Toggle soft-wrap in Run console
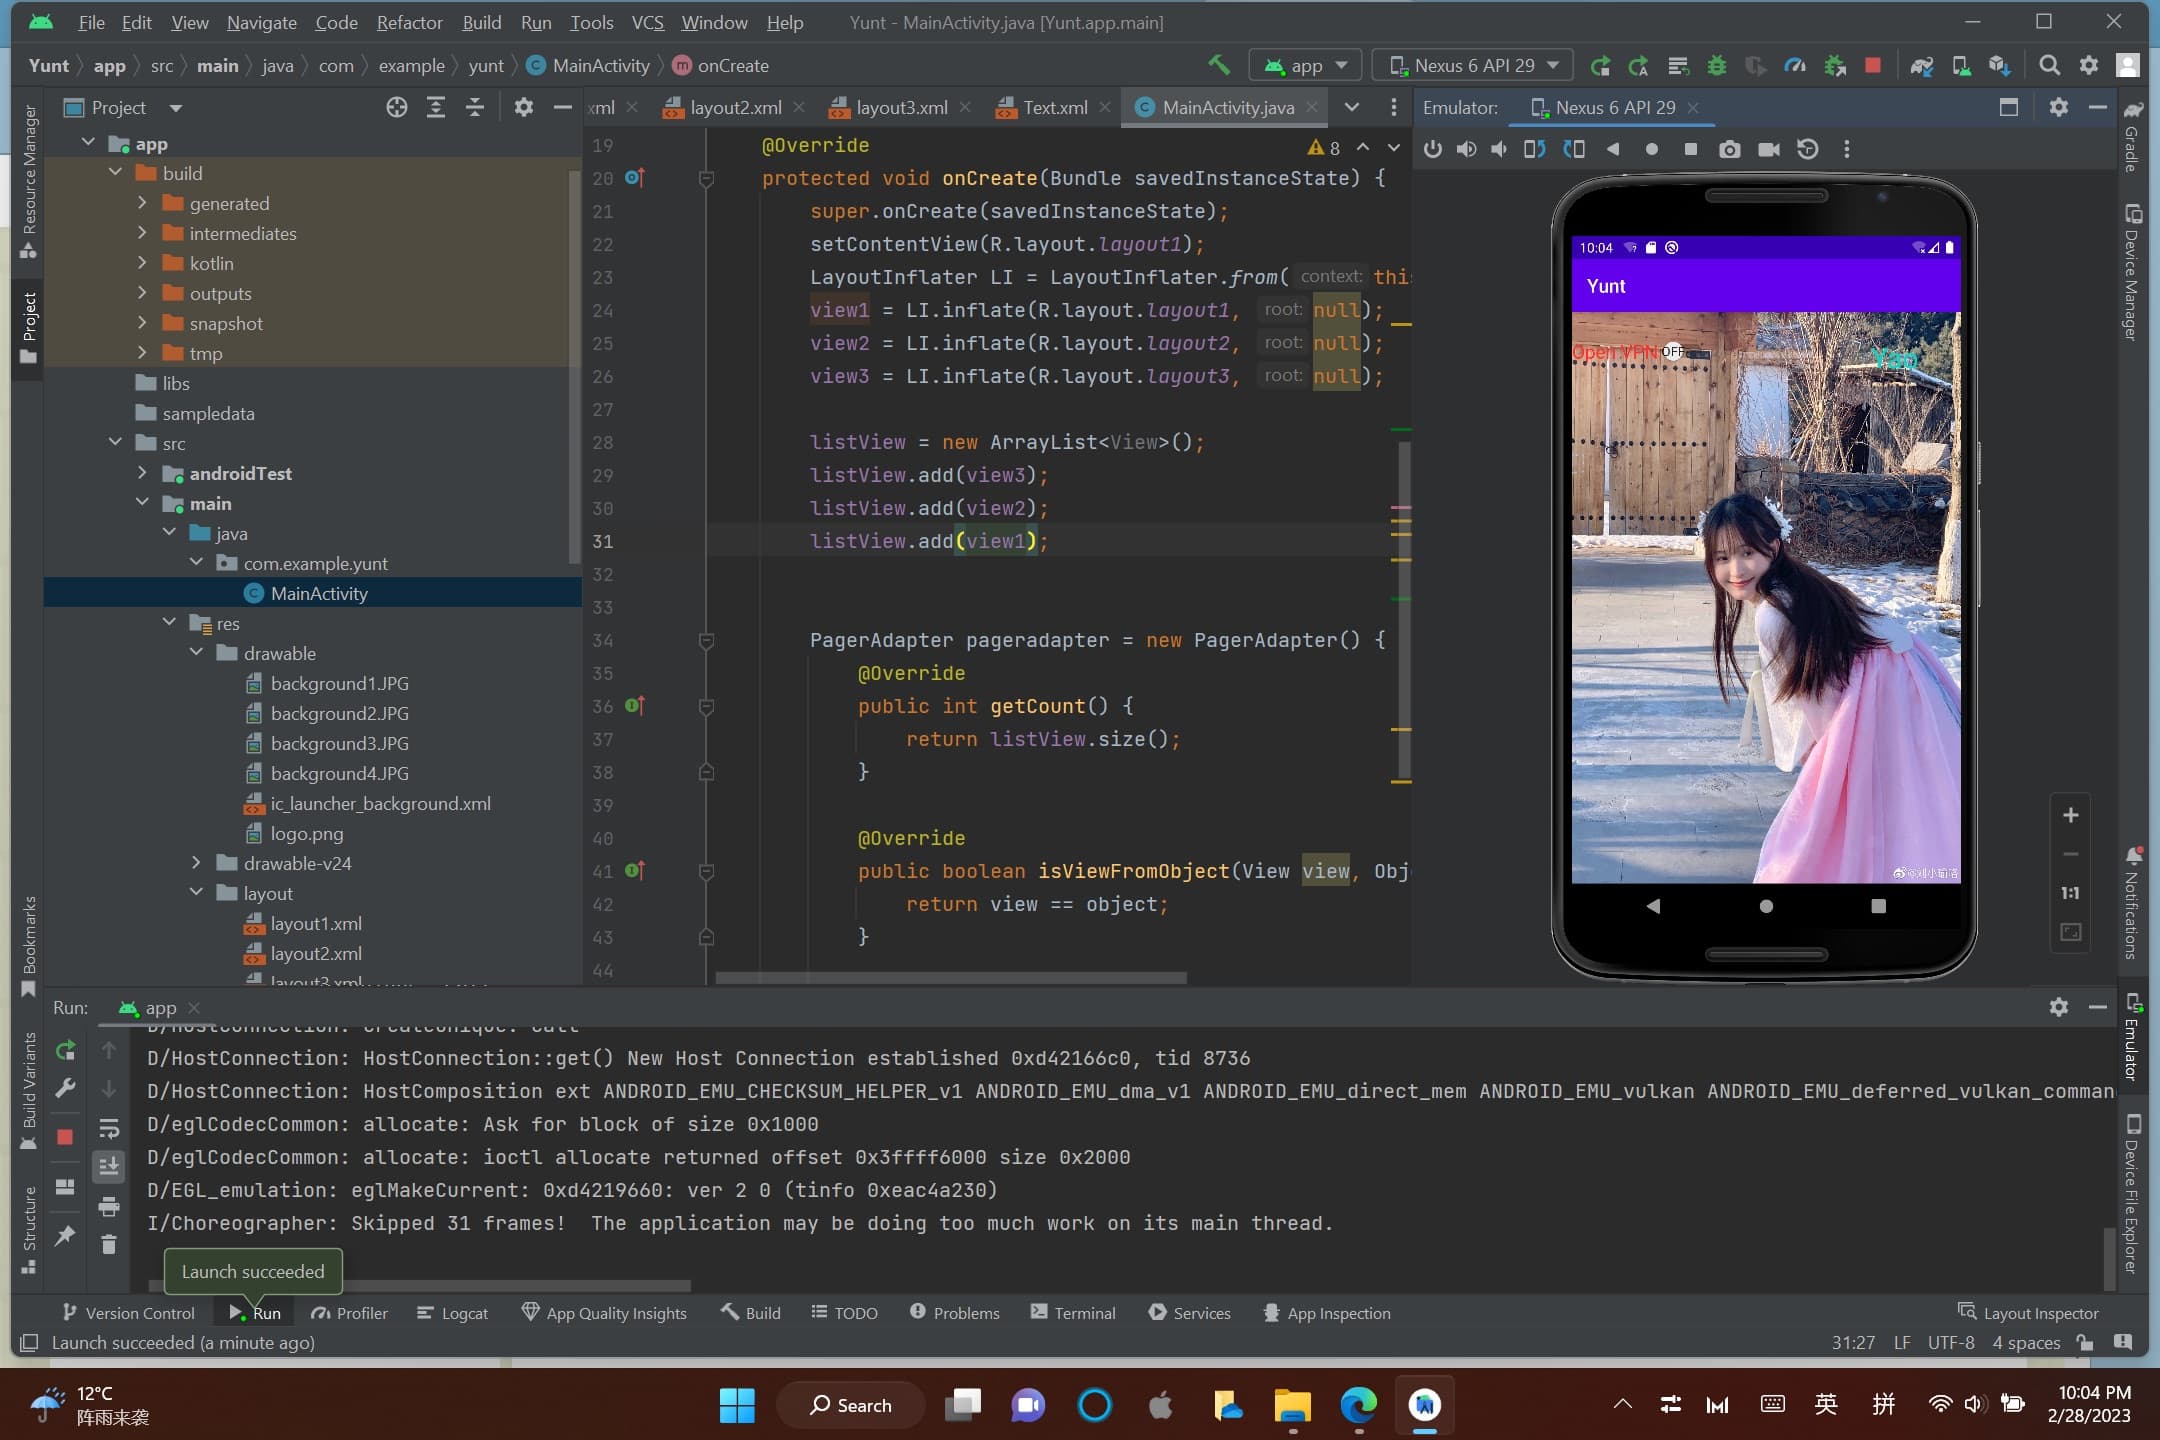The image size is (2160, 1440). click(109, 1128)
